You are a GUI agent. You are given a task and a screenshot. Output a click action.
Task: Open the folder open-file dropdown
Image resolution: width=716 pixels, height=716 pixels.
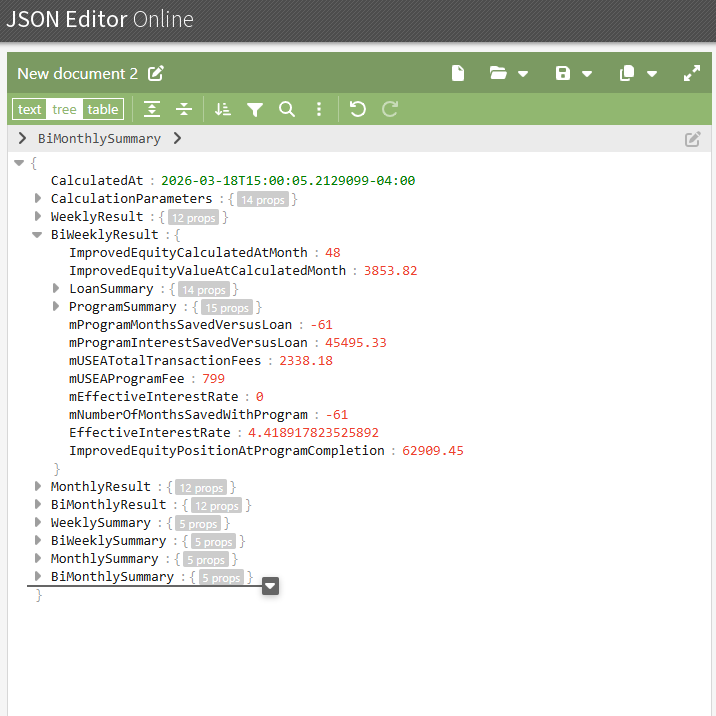click(509, 73)
